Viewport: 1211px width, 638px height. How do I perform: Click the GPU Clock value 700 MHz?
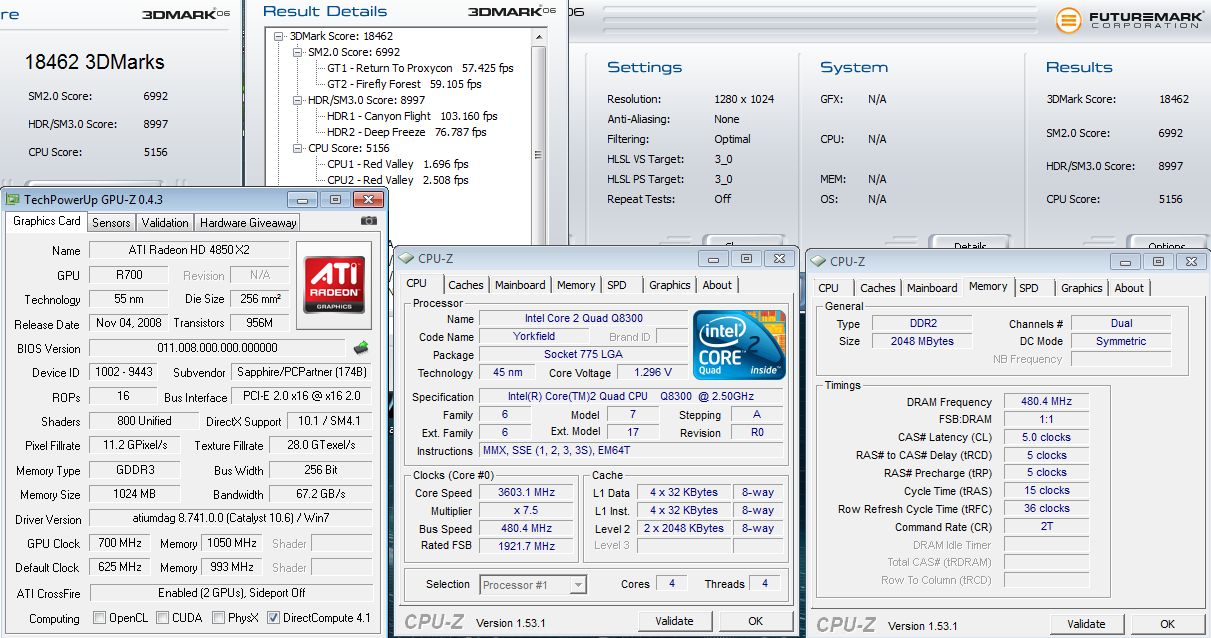[x=122, y=543]
